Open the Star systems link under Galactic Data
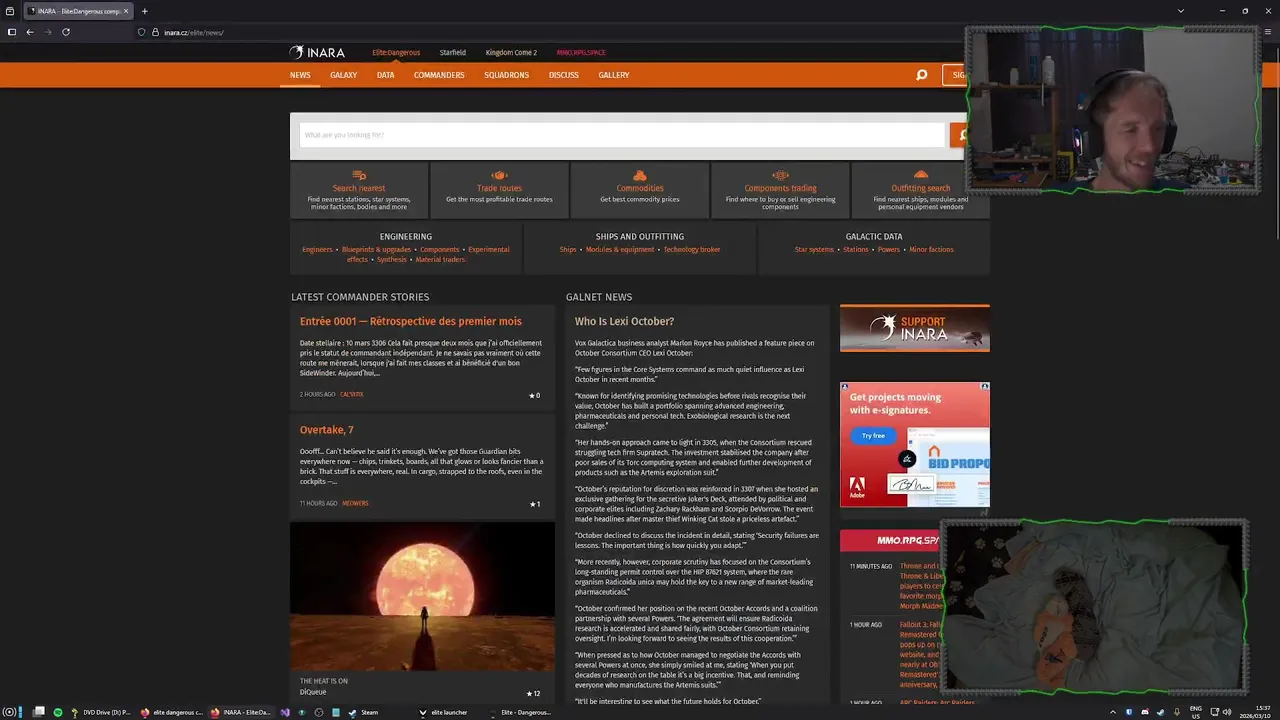Image resolution: width=1280 pixels, height=720 pixels. tap(814, 249)
